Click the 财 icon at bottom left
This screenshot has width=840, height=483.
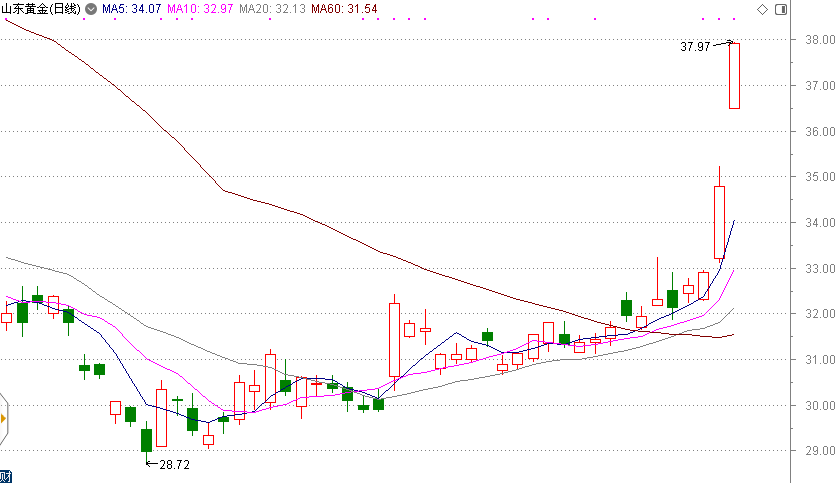[x=4, y=475]
